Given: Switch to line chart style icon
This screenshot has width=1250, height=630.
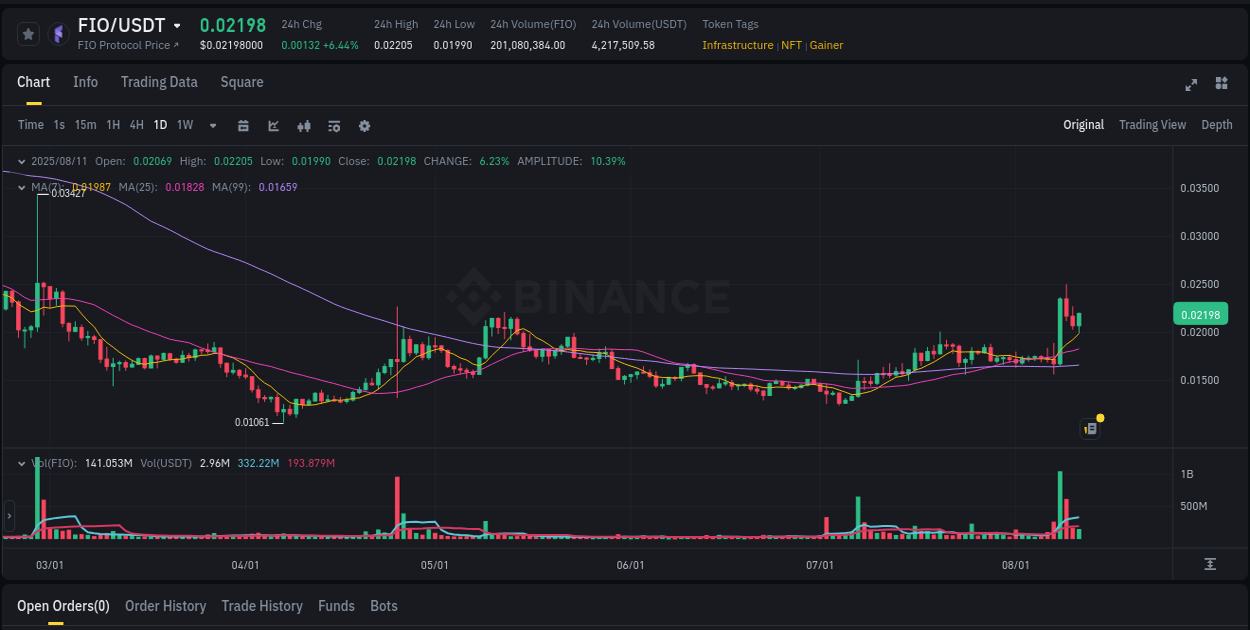Looking at the screenshot, I should [x=272, y=125].
